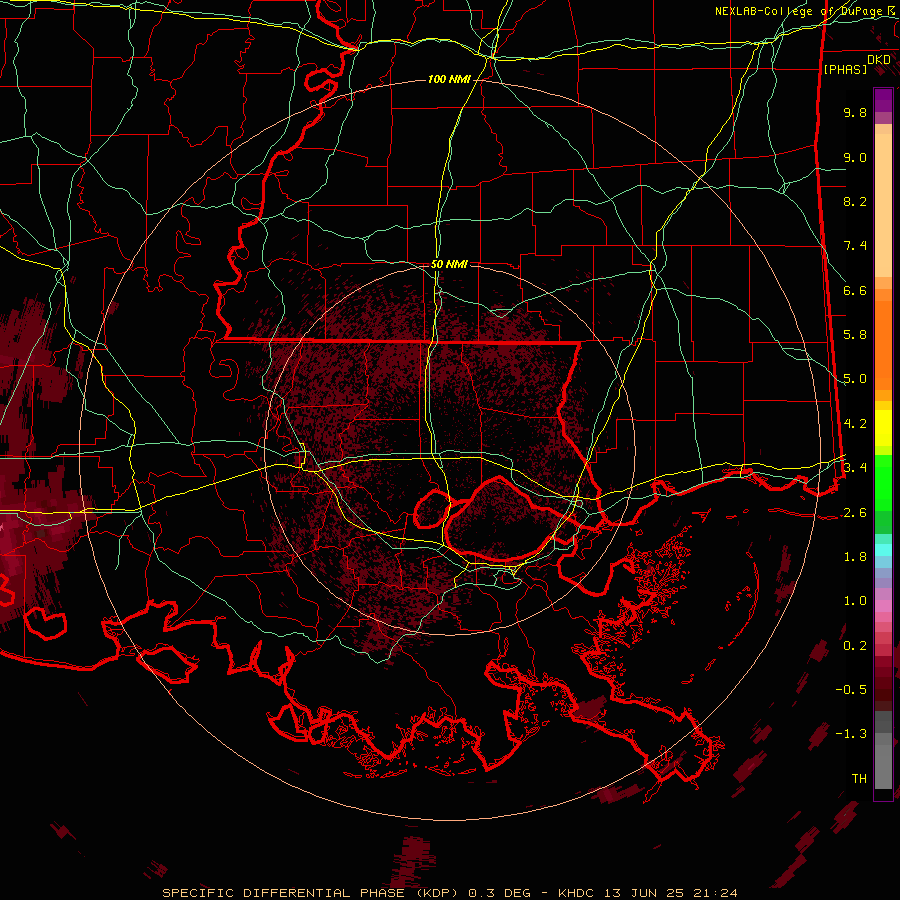Pick the bright green band of the scale
Image resolution: width=900 pixels, height=900 pixels.
pyautogui.click(x=883, y=483)
